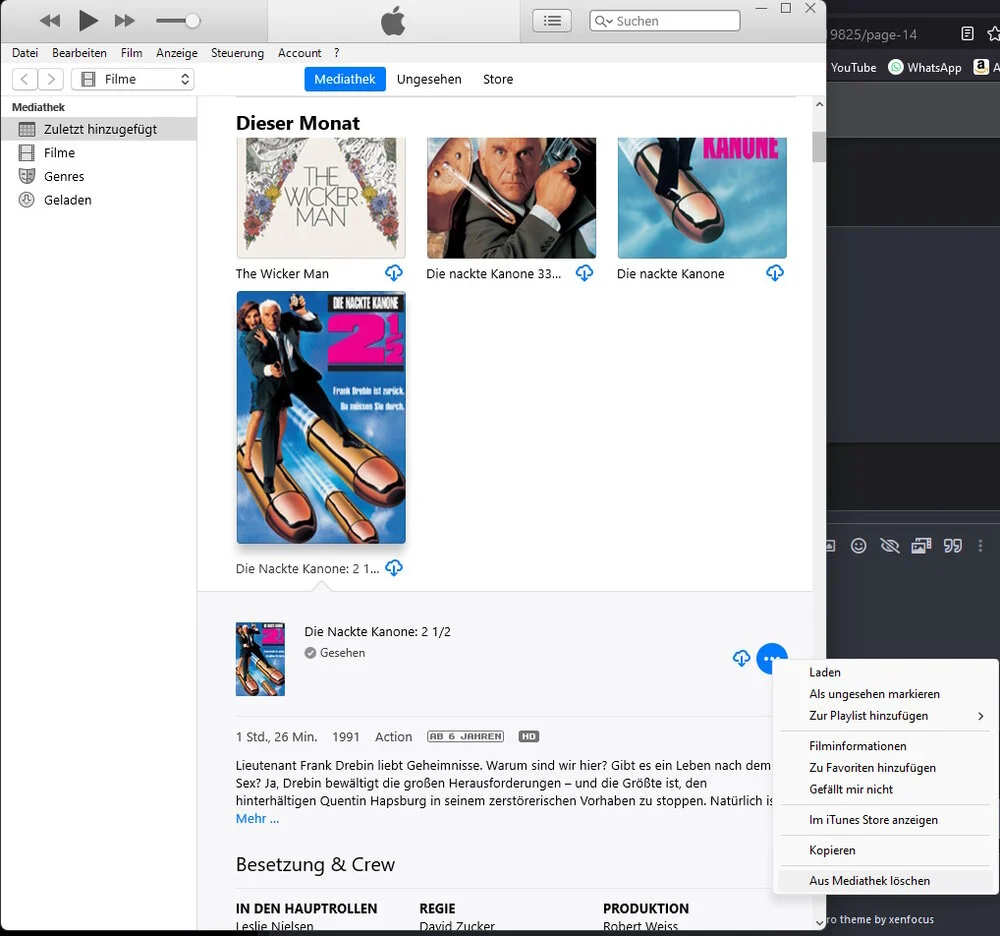
Task: Switch to the Store tab
Action: 498,79
